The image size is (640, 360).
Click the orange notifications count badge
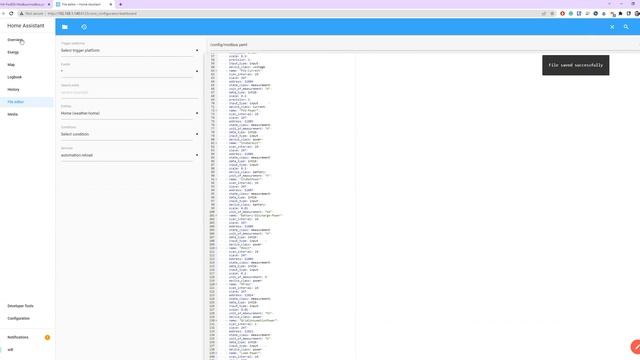(47, 338)
